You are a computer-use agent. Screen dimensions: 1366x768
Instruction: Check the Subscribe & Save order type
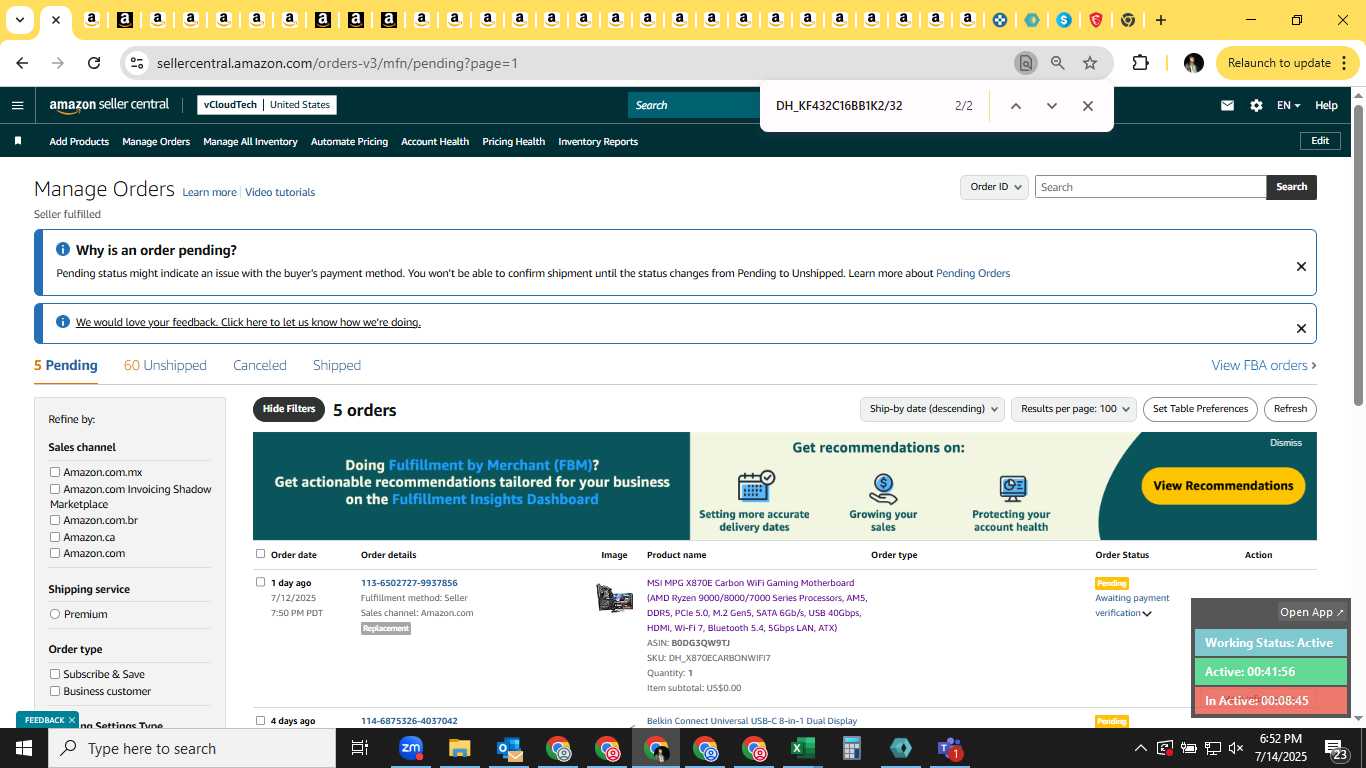pyautogui.click(x=55, y=674)
